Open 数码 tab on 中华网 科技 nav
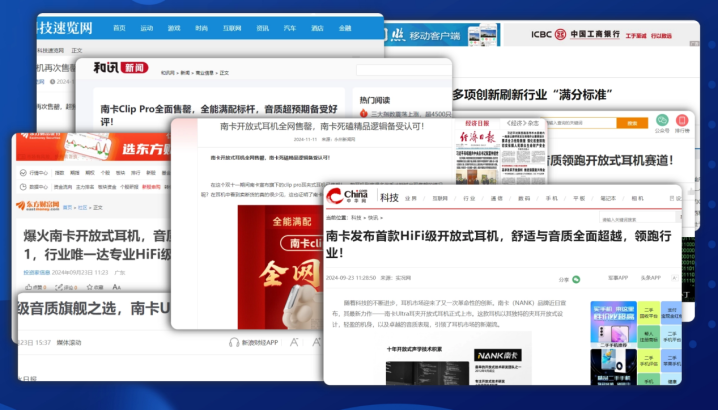 [x=524, y=198]
